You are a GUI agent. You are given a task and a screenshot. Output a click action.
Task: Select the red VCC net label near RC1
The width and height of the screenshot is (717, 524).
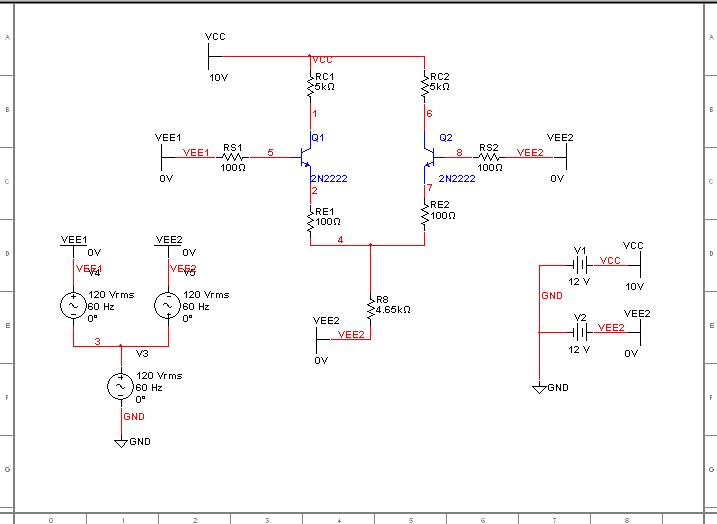pyautogui.click(x=322, y=60)
